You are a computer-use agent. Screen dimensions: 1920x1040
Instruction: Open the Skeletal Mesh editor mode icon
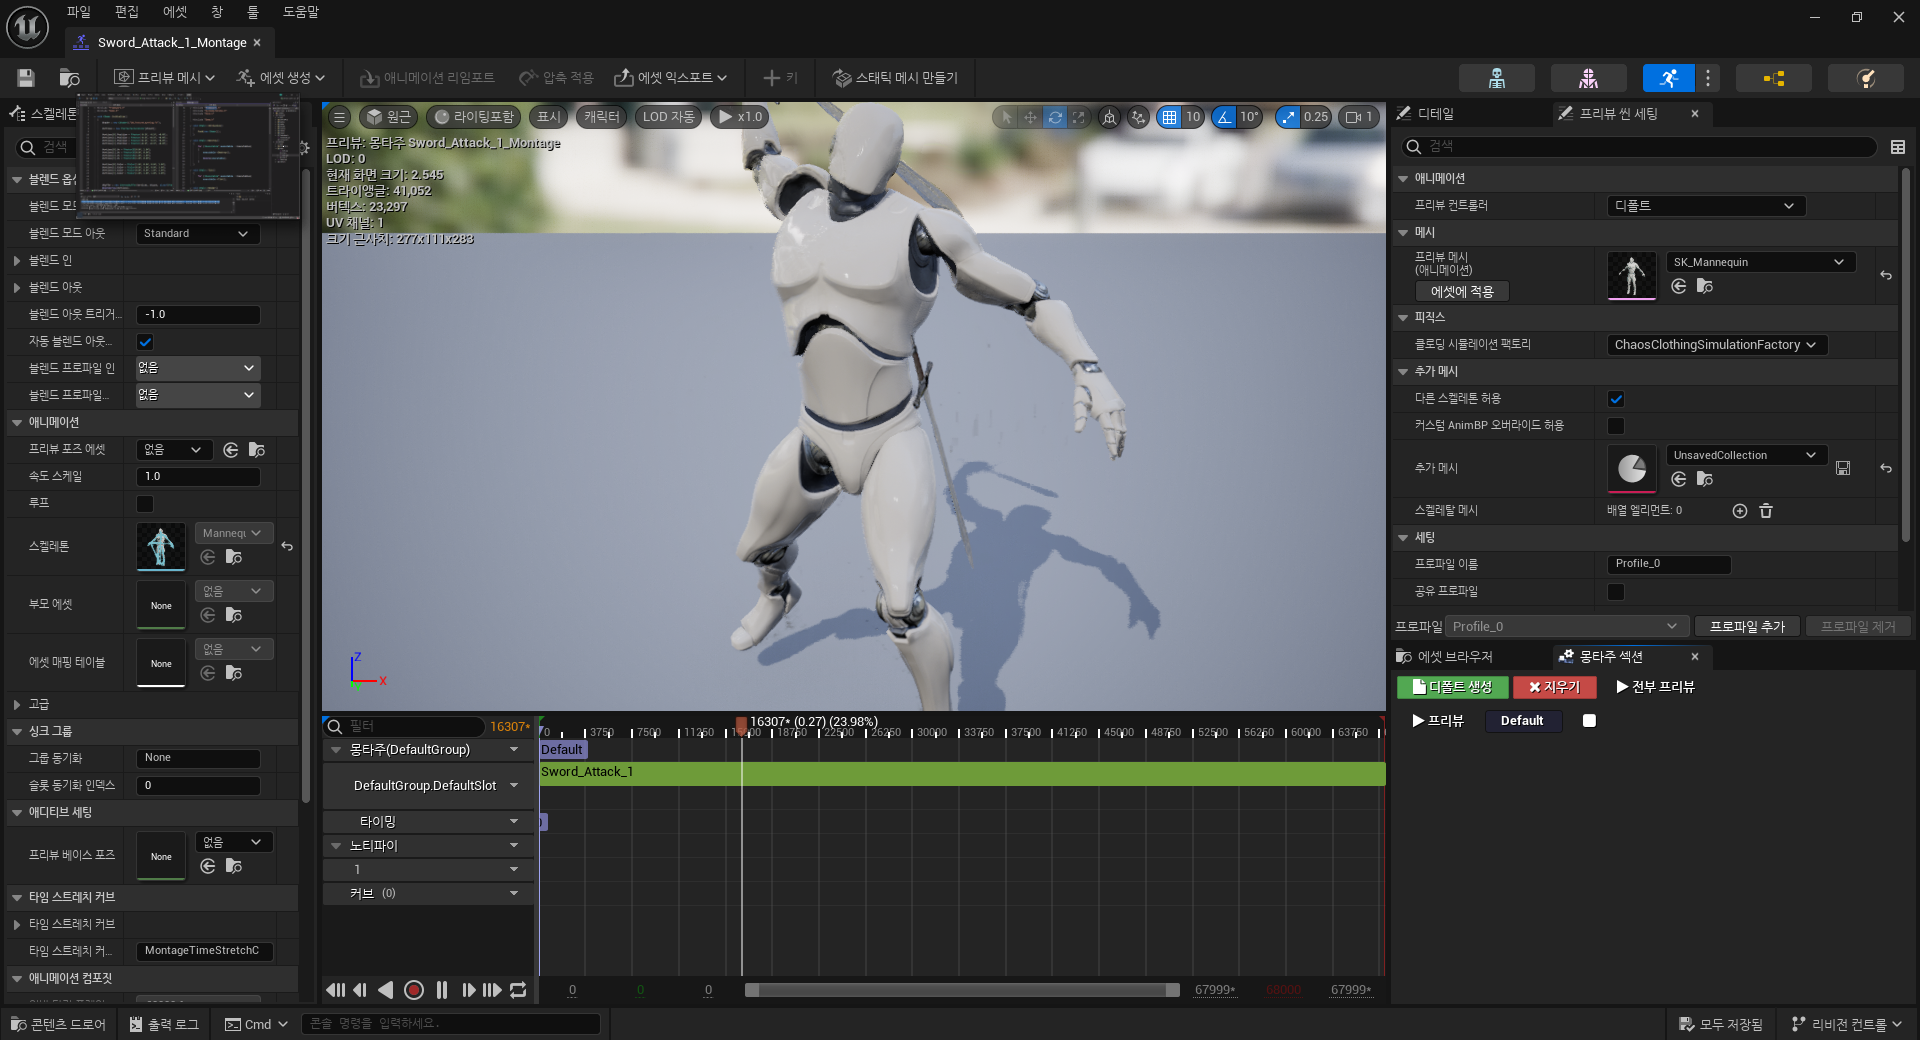1588,78
